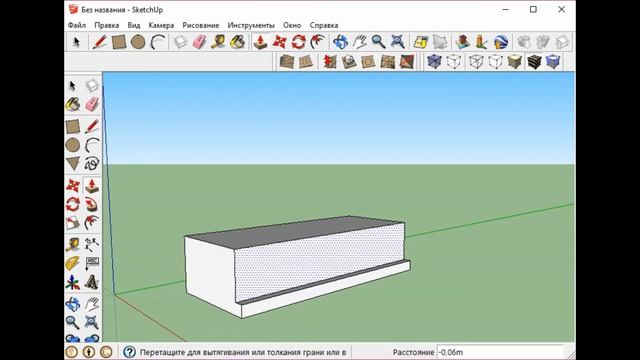The height and width of the screenshot is (360, 640).
Task: Select Push/Pull tool in left palette
Action: [x=92, y=186]
